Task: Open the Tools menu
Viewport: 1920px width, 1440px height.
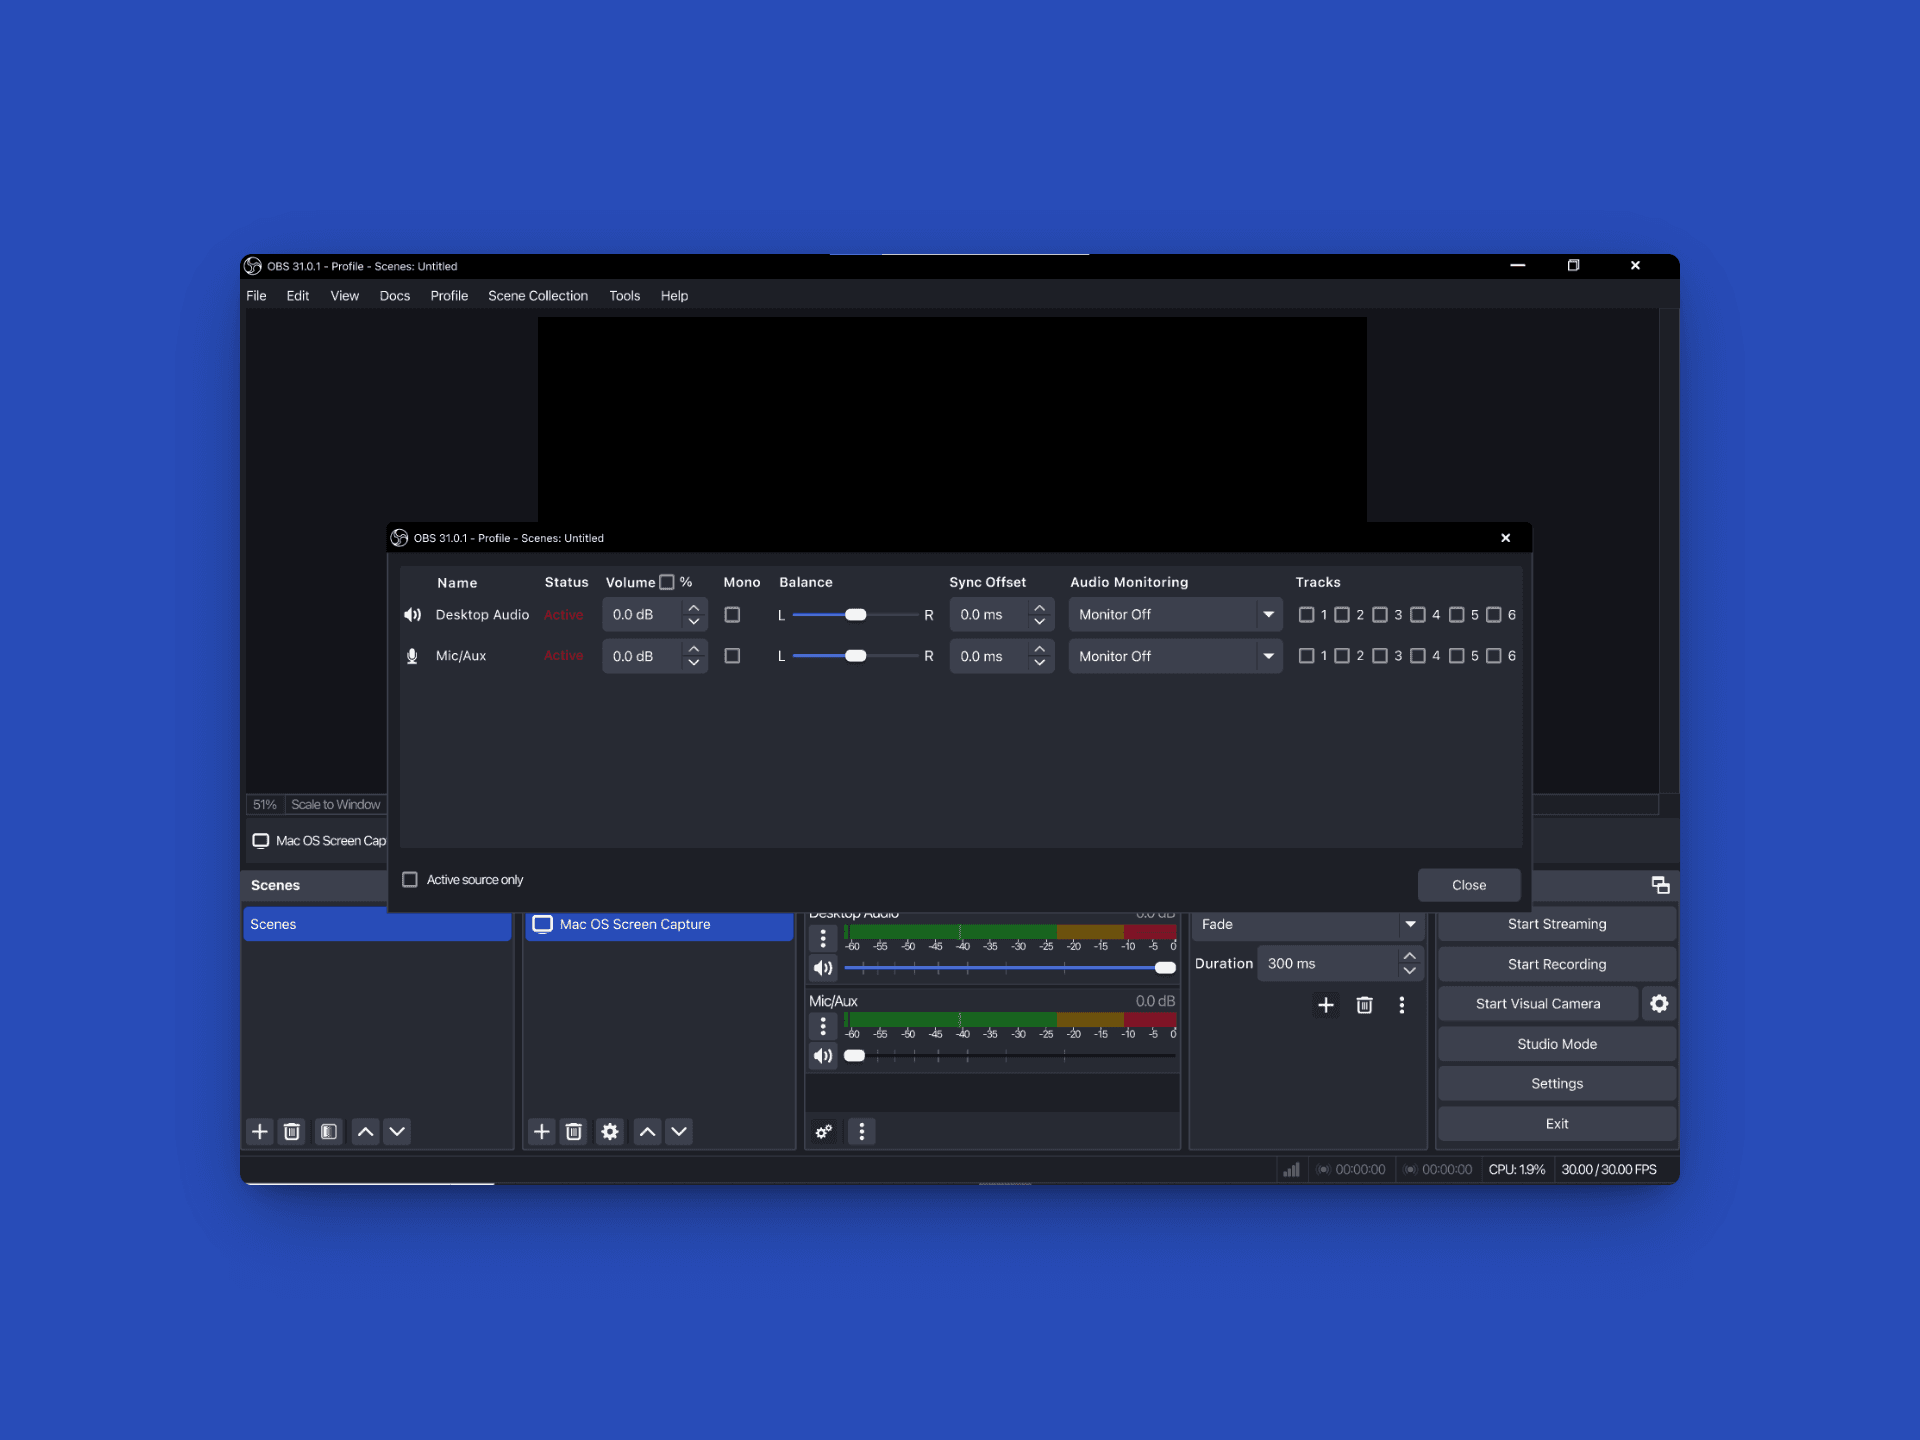Action: [x=624, y=296]
